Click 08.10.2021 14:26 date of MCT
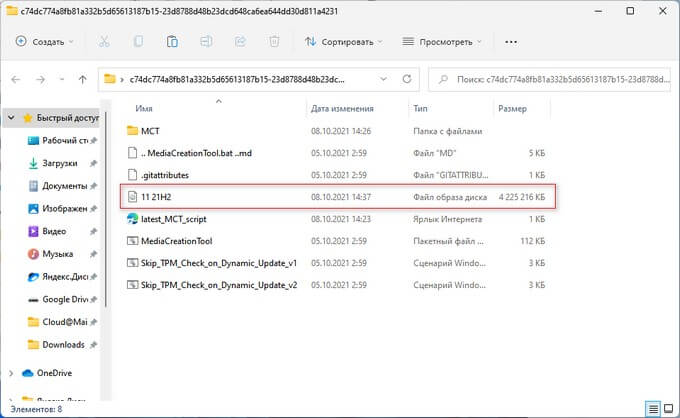The image size is (680, 418). (x=341, y=131)
